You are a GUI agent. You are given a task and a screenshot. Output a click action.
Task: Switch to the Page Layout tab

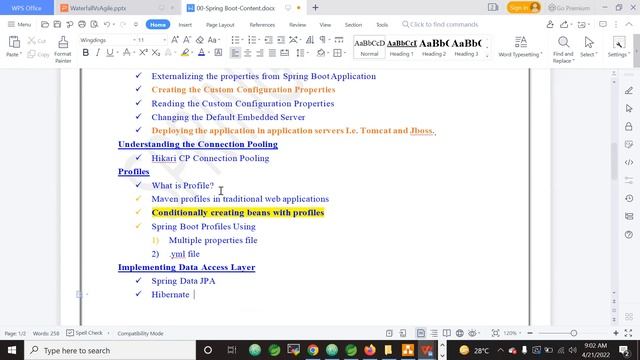coord(220,25)
